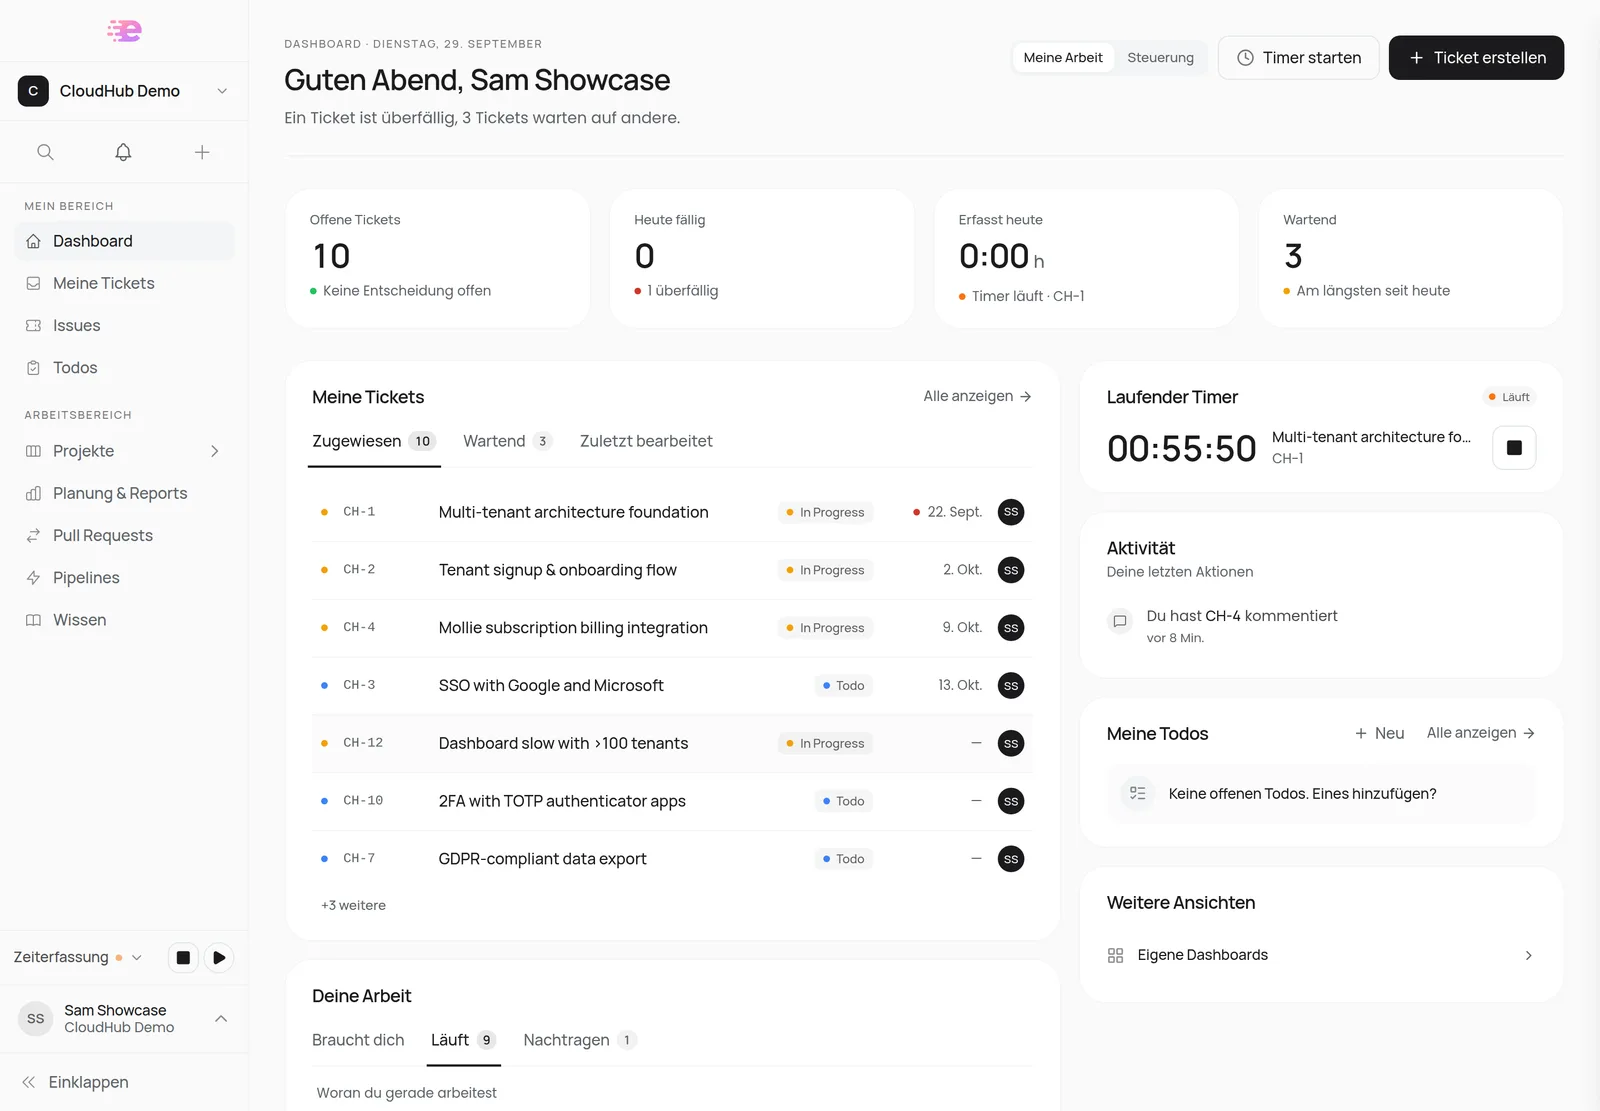Select Braucht dich tab

(358, 1040)
